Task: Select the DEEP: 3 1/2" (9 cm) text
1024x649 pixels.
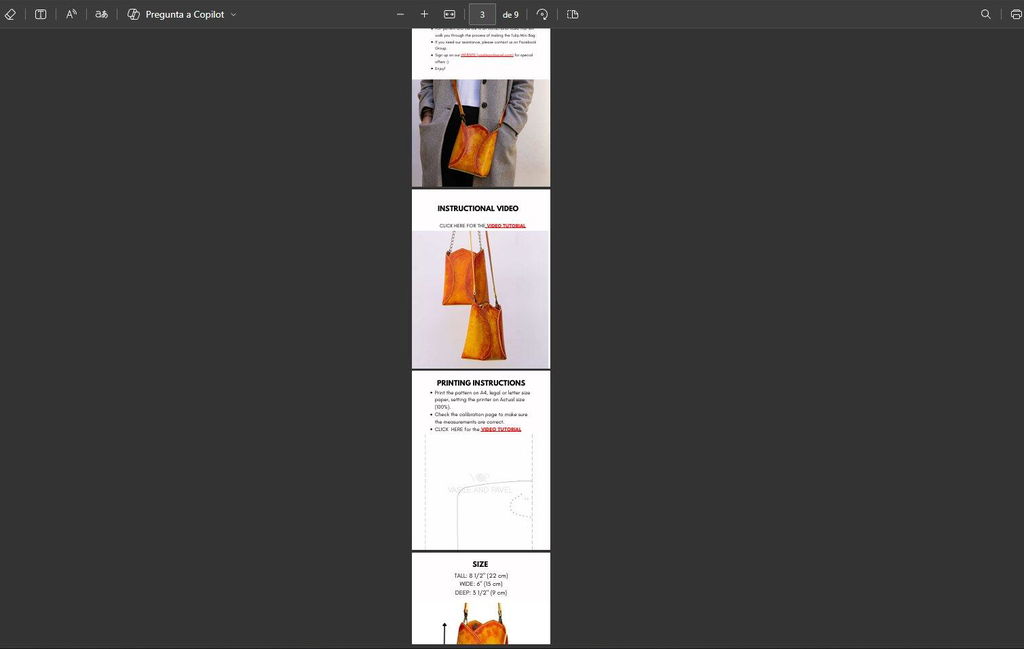Action: pos(481,593)
